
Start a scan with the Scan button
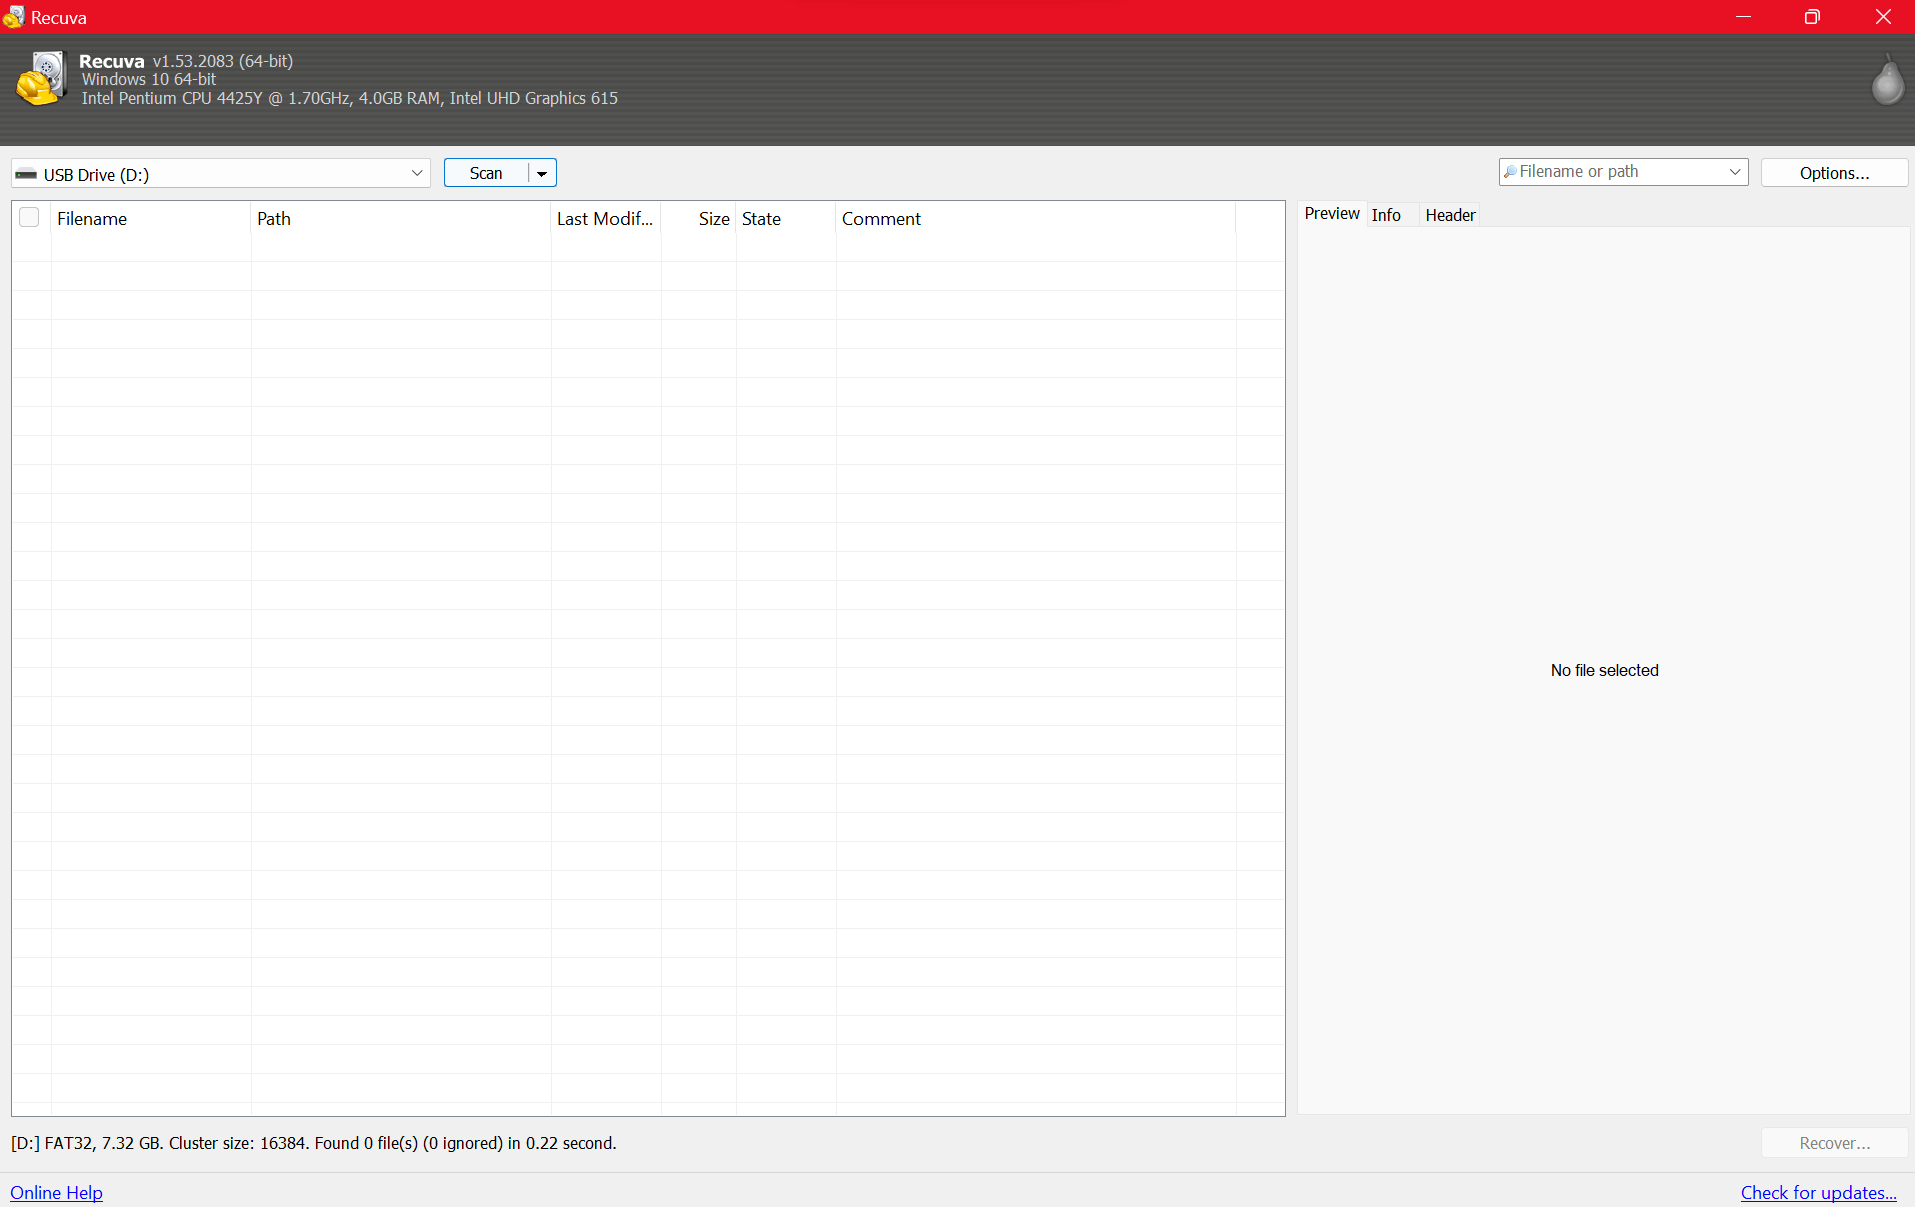pyautogui.click(x=486, y=173)
